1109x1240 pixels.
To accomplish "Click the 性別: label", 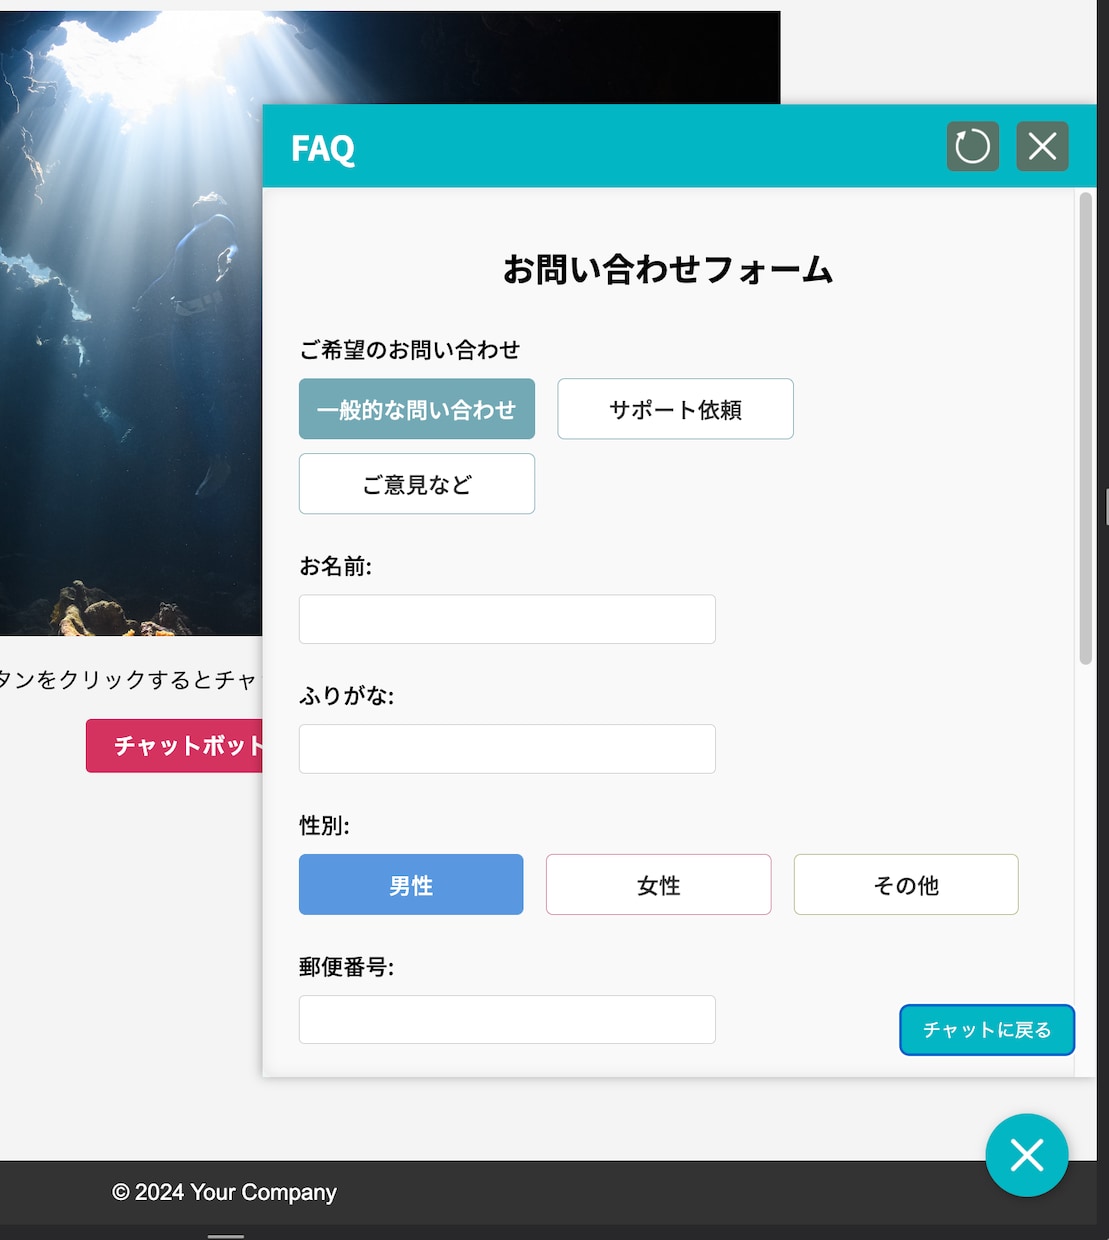I will tap(324, 826).
